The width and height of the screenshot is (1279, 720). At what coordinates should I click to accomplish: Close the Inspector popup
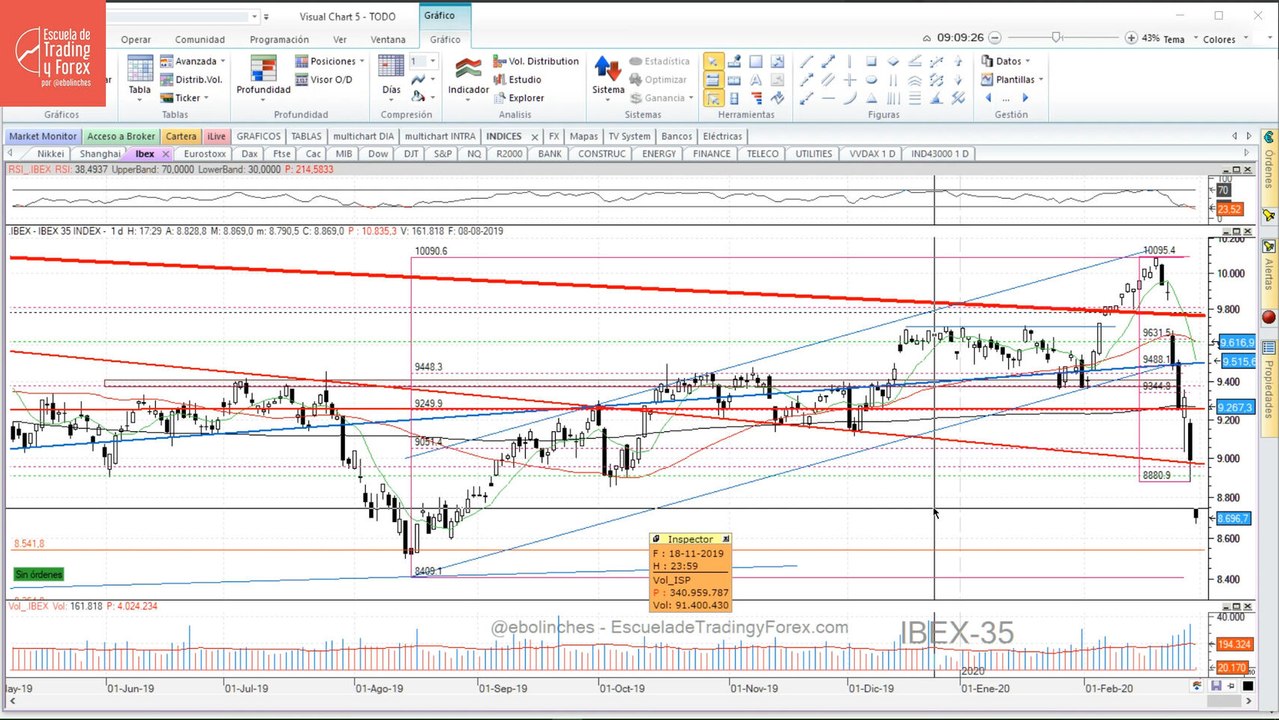[726, 539]
